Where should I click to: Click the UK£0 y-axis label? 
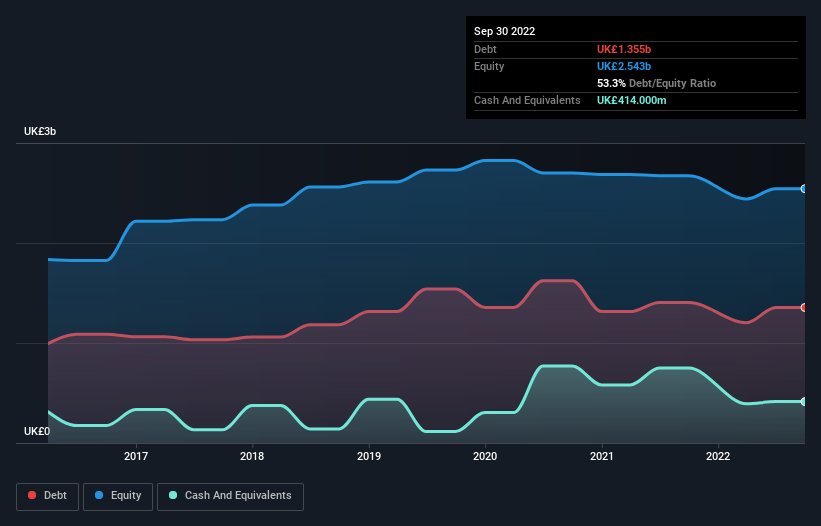pos(37,431)
